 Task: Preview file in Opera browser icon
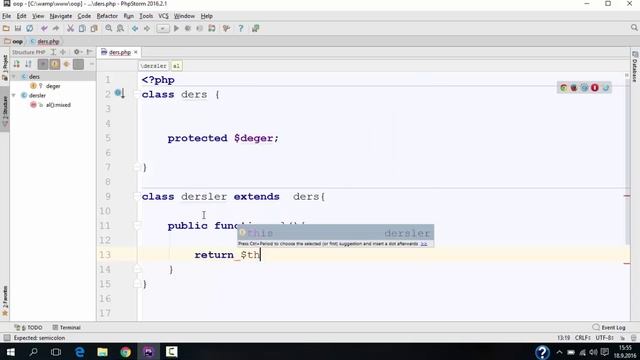coord(595,87)
